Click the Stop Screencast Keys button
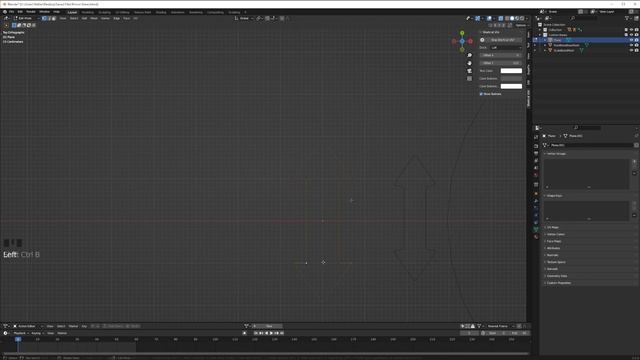This screenshot has height=360, width=640. (x=503, y=40)
